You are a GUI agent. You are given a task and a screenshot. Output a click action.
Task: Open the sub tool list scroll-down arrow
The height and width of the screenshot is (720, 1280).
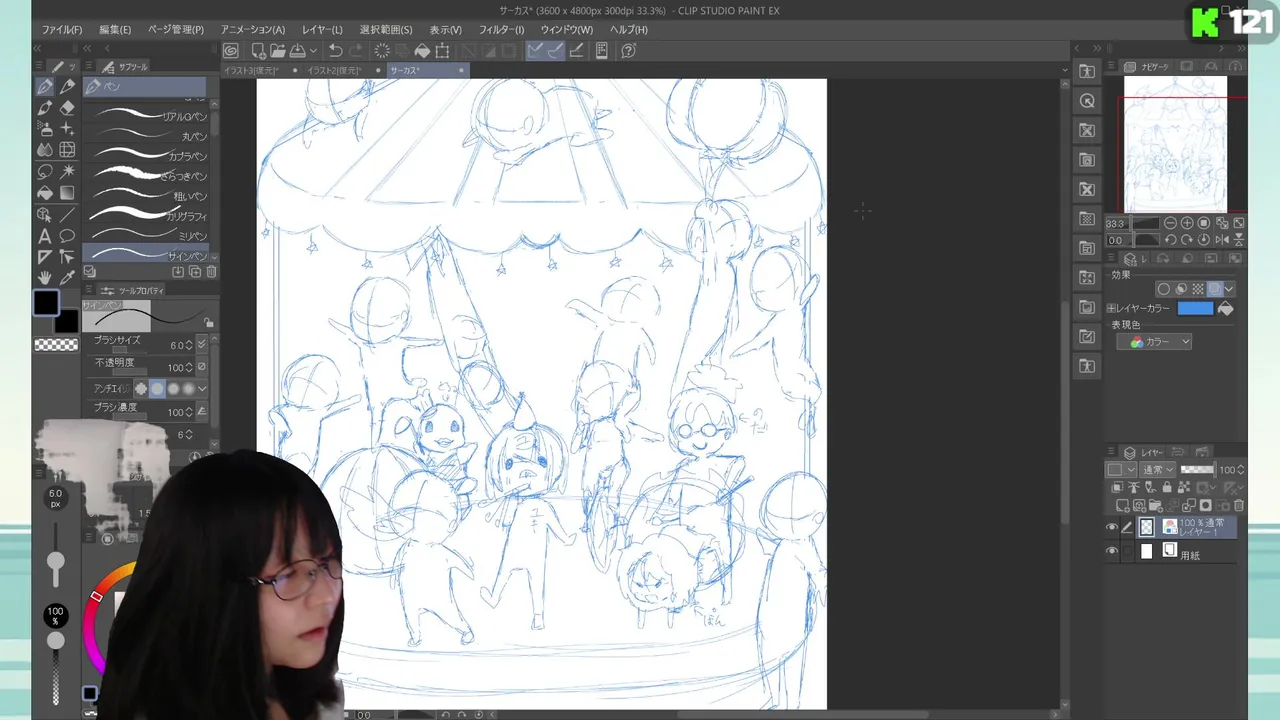point(215,255)
